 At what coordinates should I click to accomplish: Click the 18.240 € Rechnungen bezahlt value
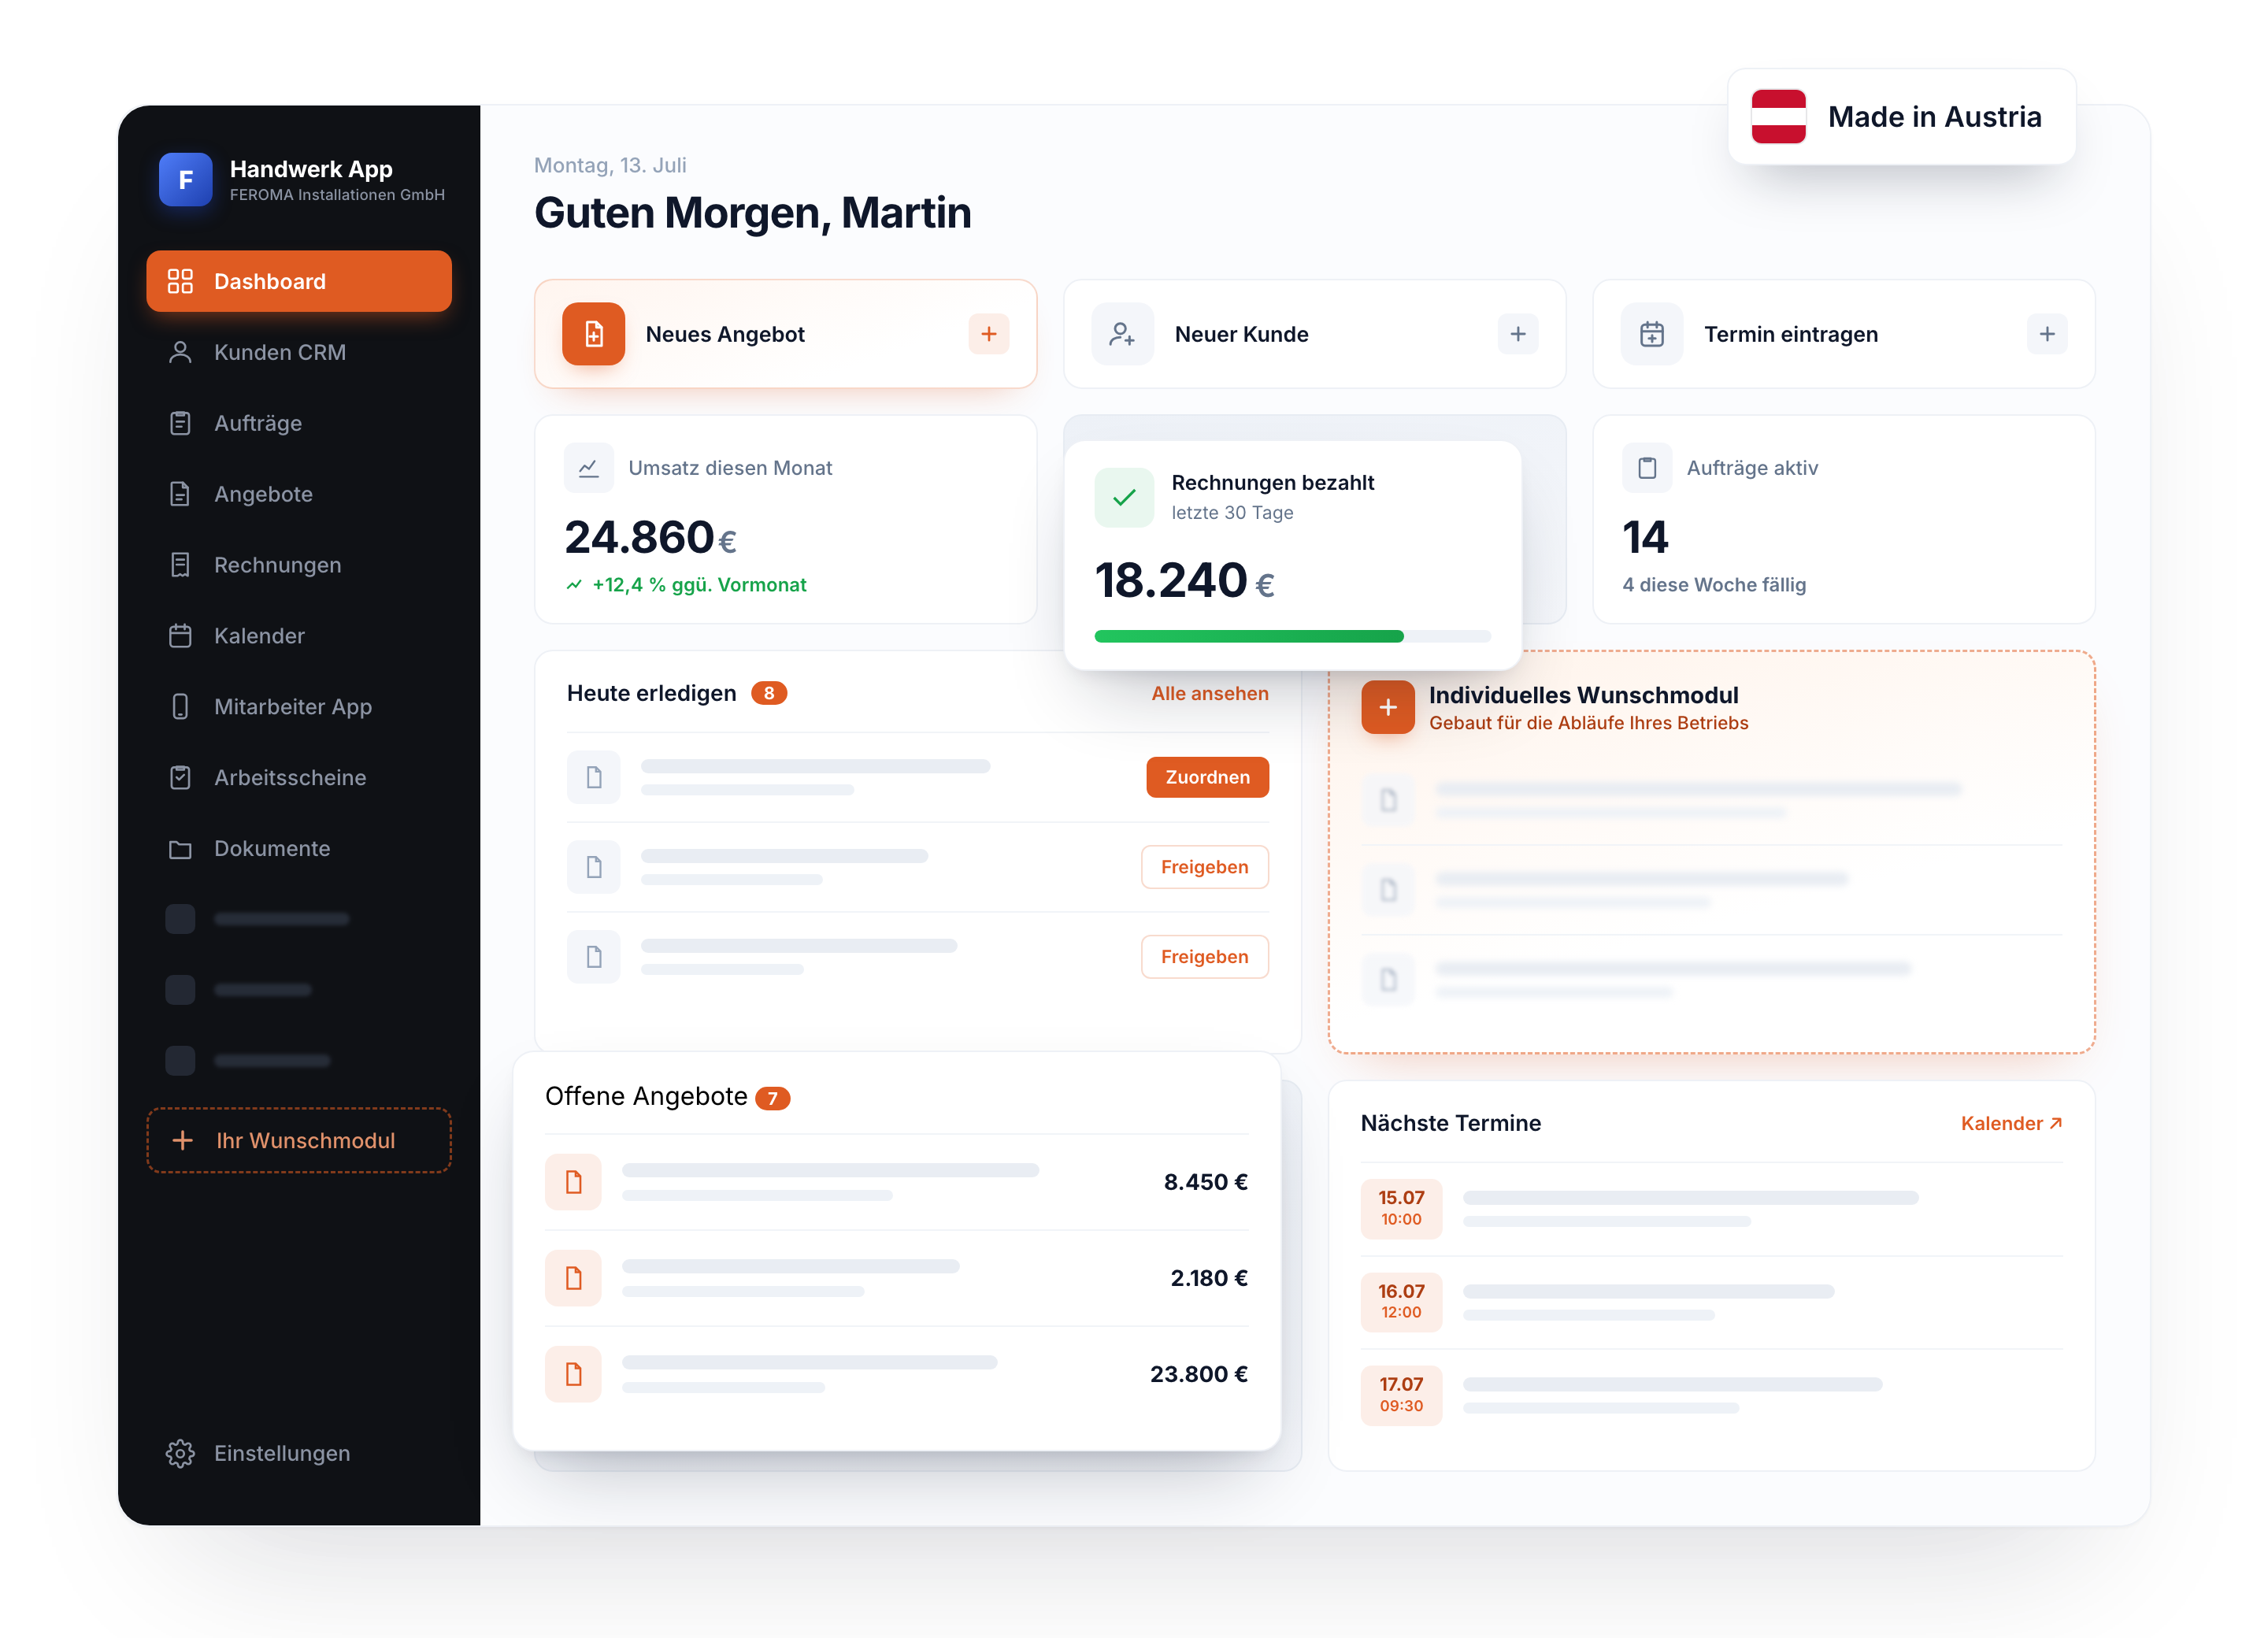coord(1184,581)
